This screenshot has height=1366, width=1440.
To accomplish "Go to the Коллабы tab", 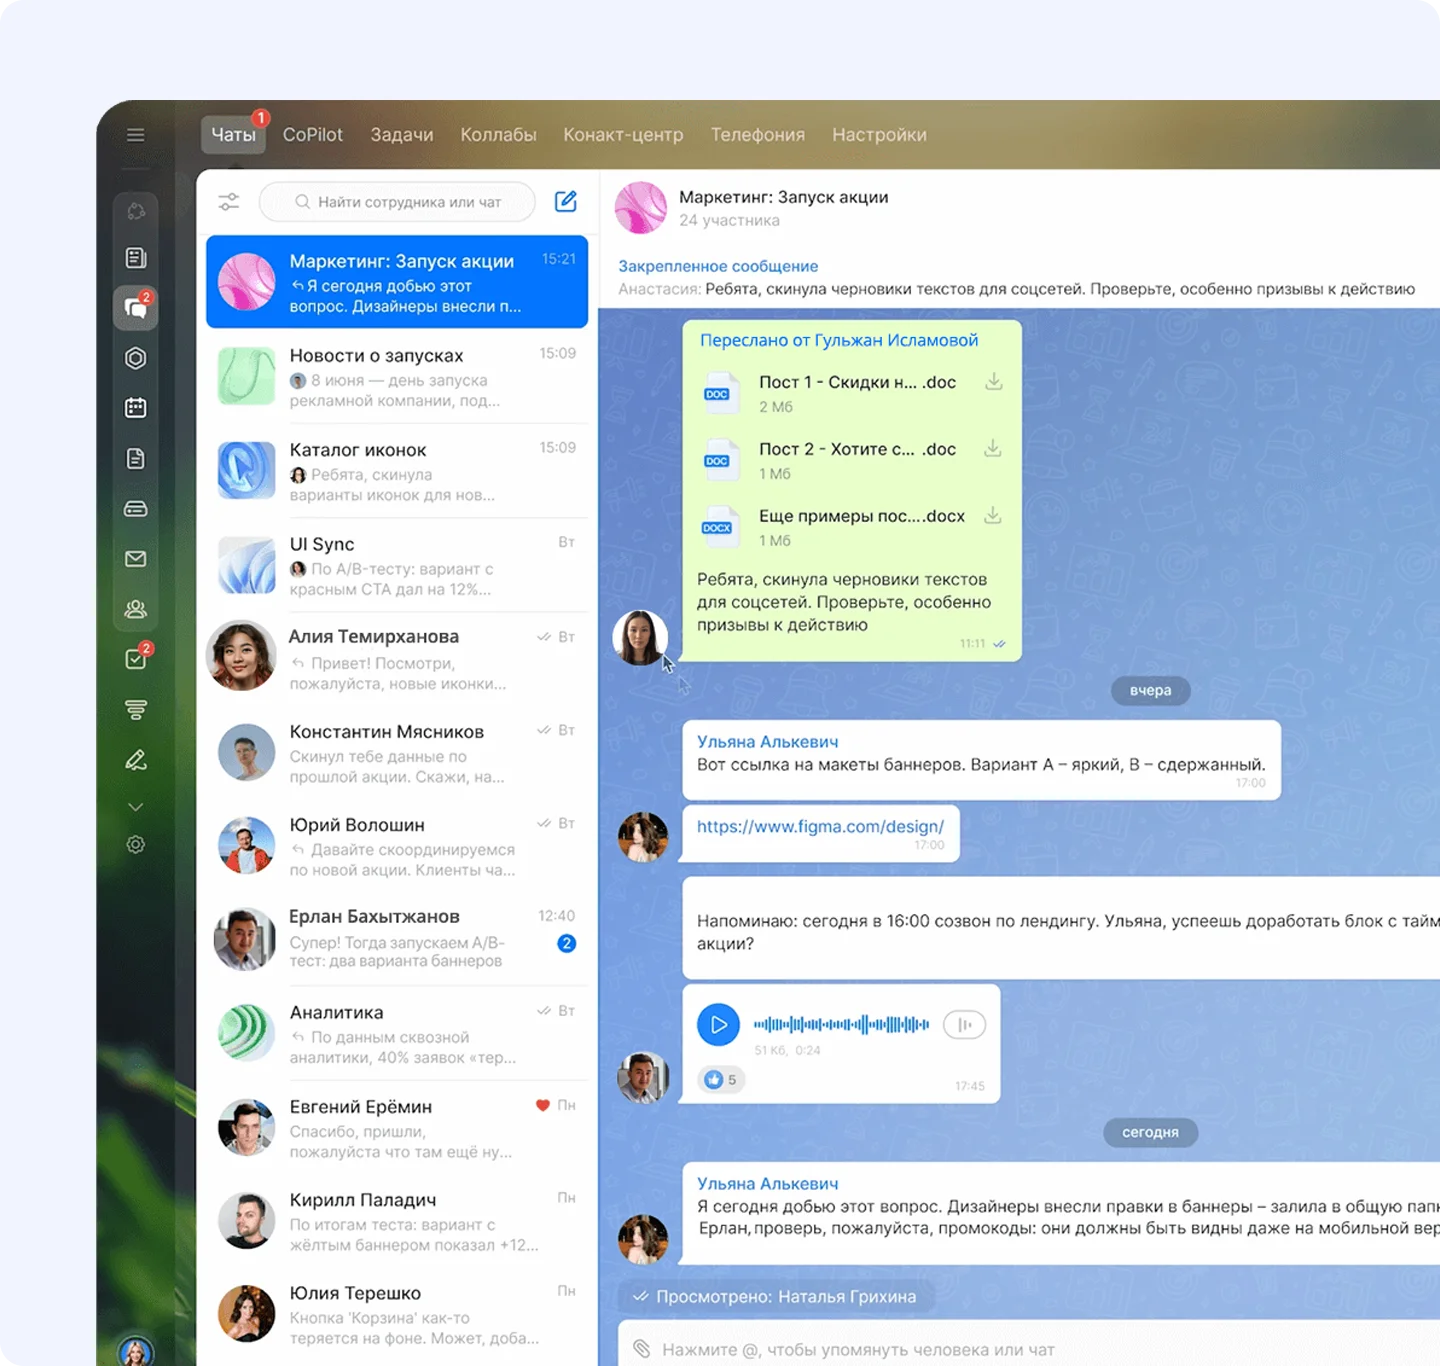I will click(498, 135).
